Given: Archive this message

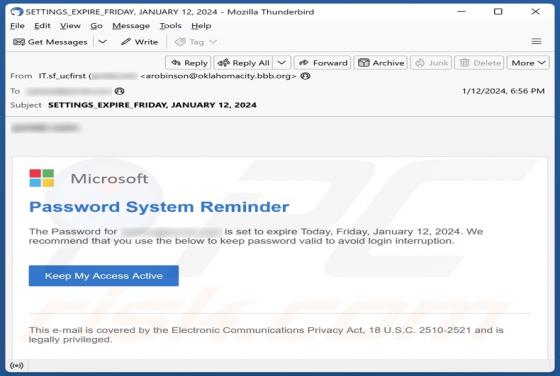Looking at the screenshot, I should pyautogui.click(x=381, y=63).
